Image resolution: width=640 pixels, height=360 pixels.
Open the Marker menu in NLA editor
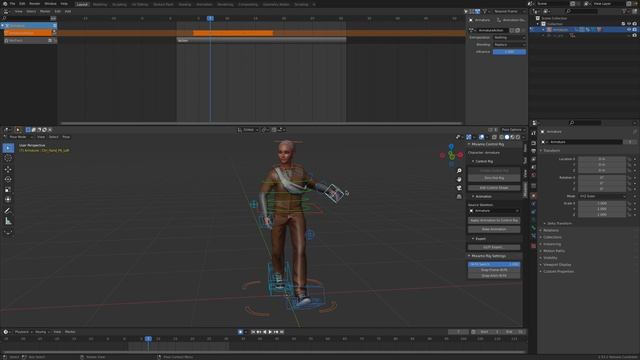coord(45,11)
